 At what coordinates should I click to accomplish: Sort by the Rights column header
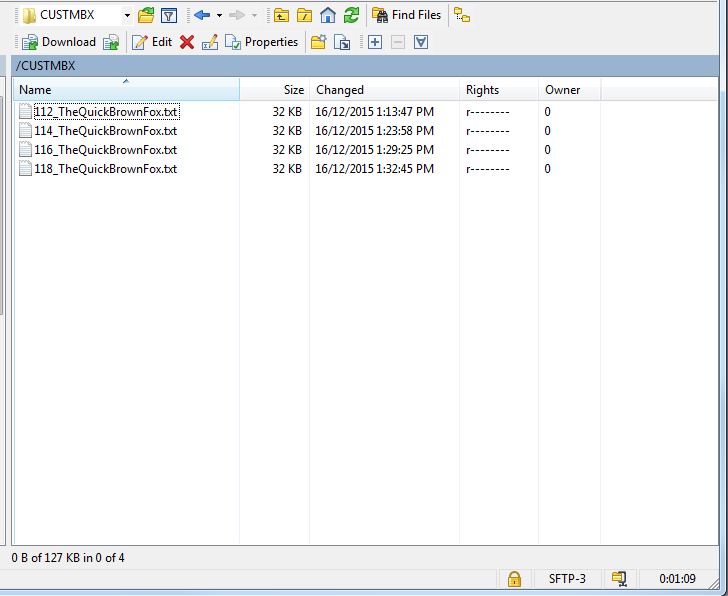[x=499, y=90]
